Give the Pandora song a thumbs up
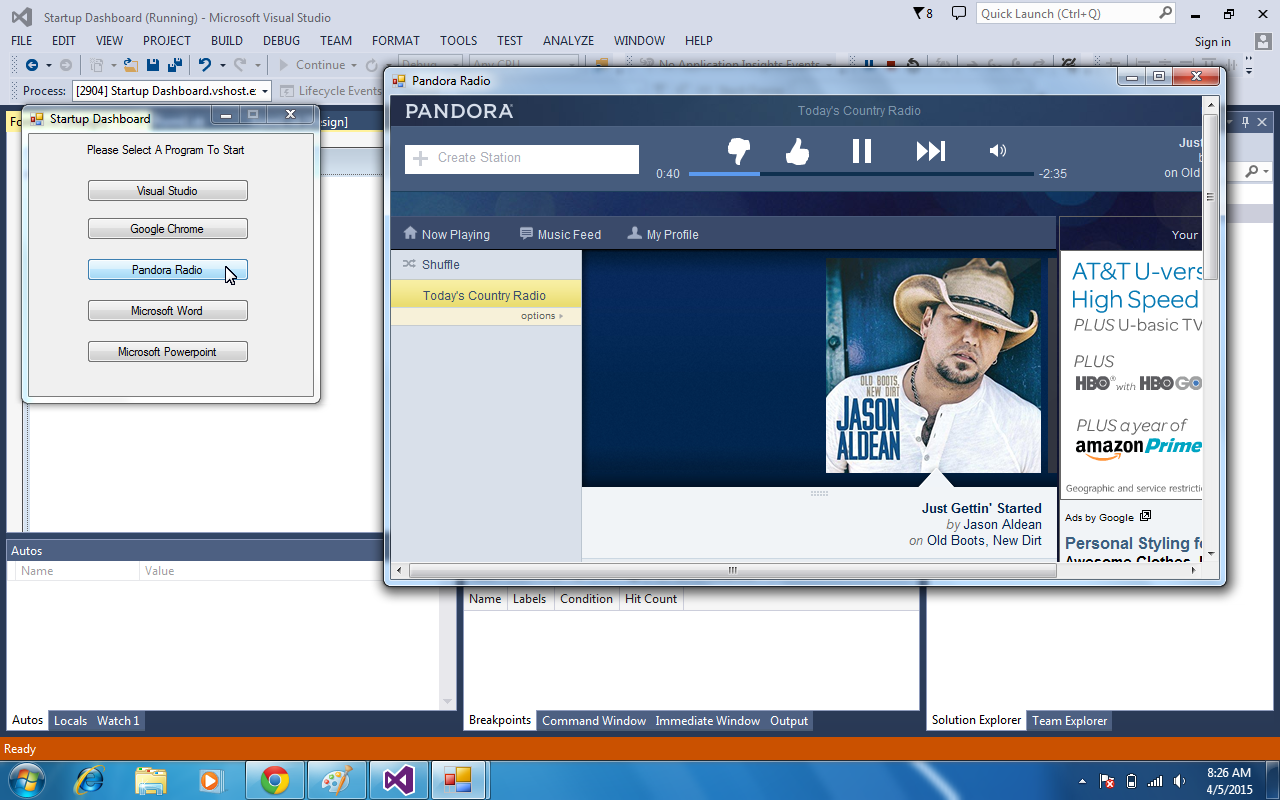 (797, 152)
